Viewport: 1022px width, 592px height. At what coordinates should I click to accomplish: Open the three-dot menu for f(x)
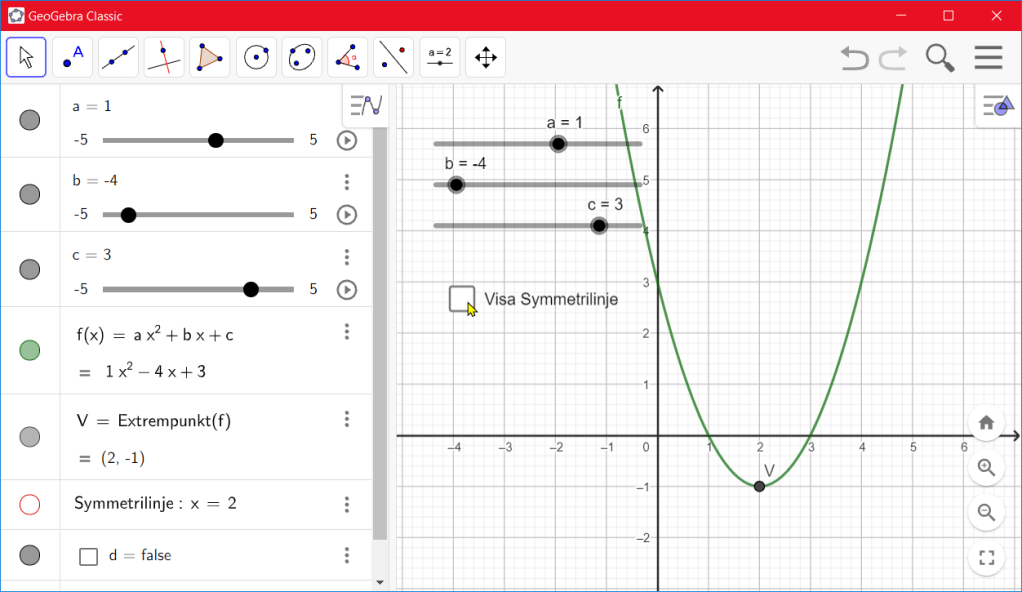click(347, 332)
